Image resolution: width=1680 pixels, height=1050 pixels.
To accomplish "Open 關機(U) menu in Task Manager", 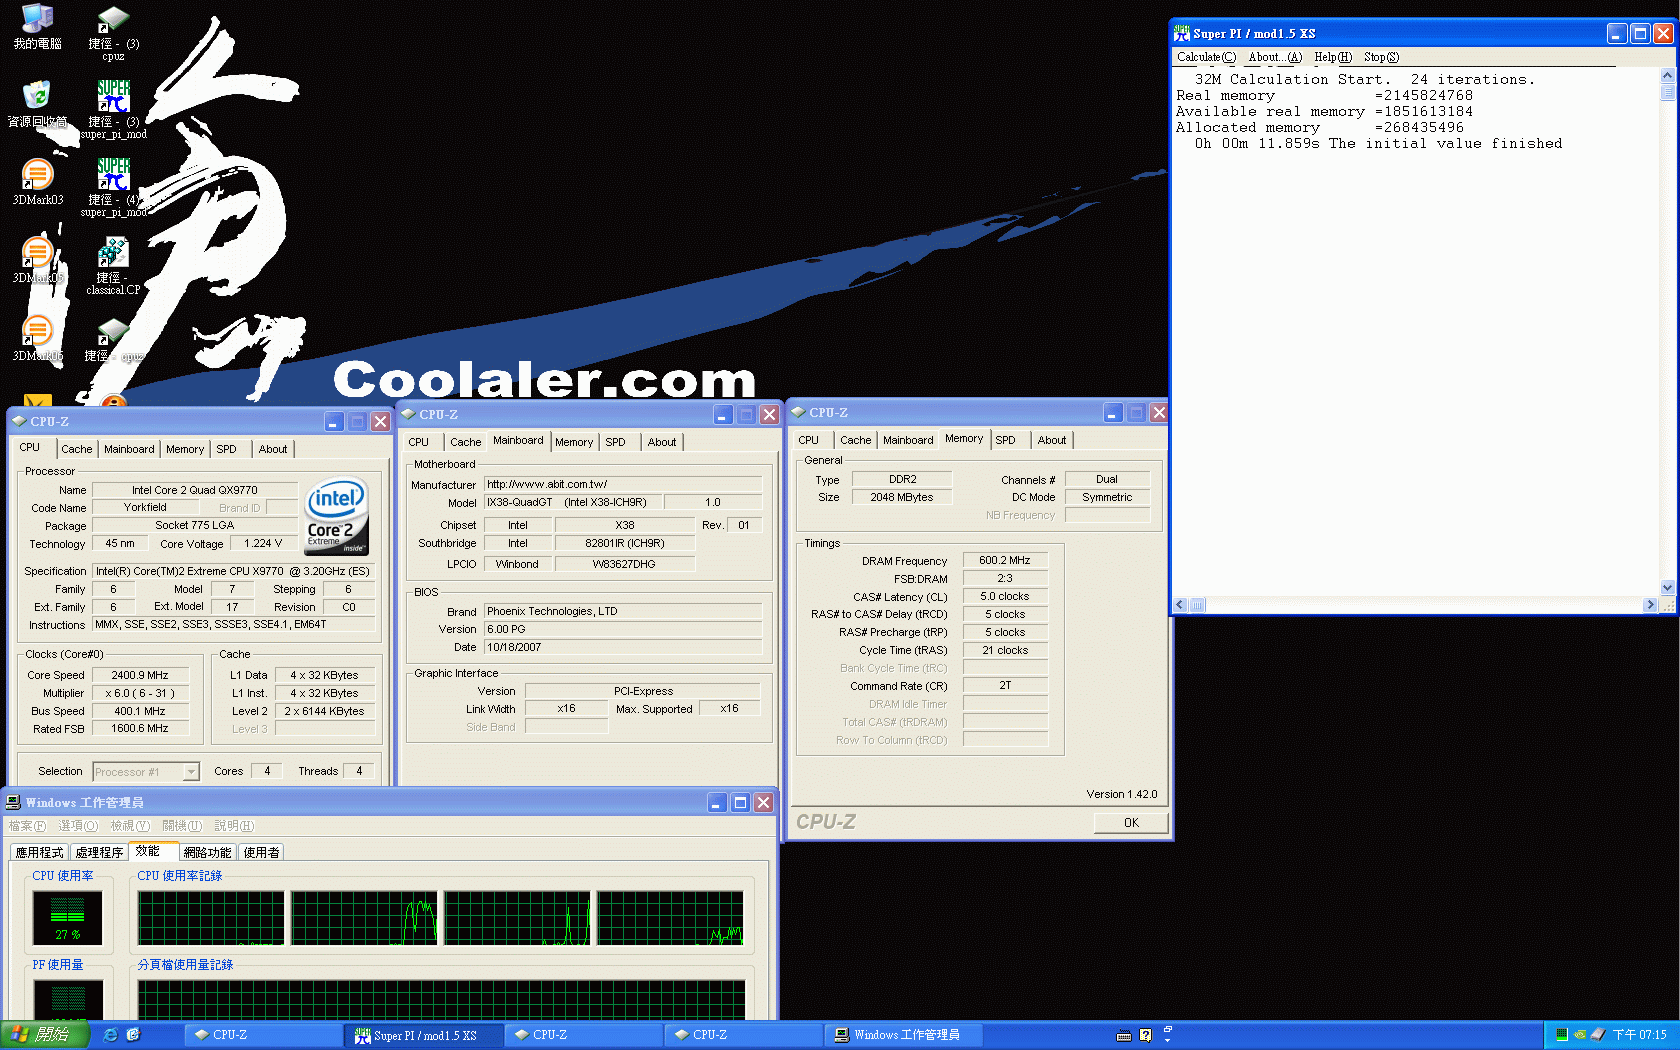I will tap(182, 826).
